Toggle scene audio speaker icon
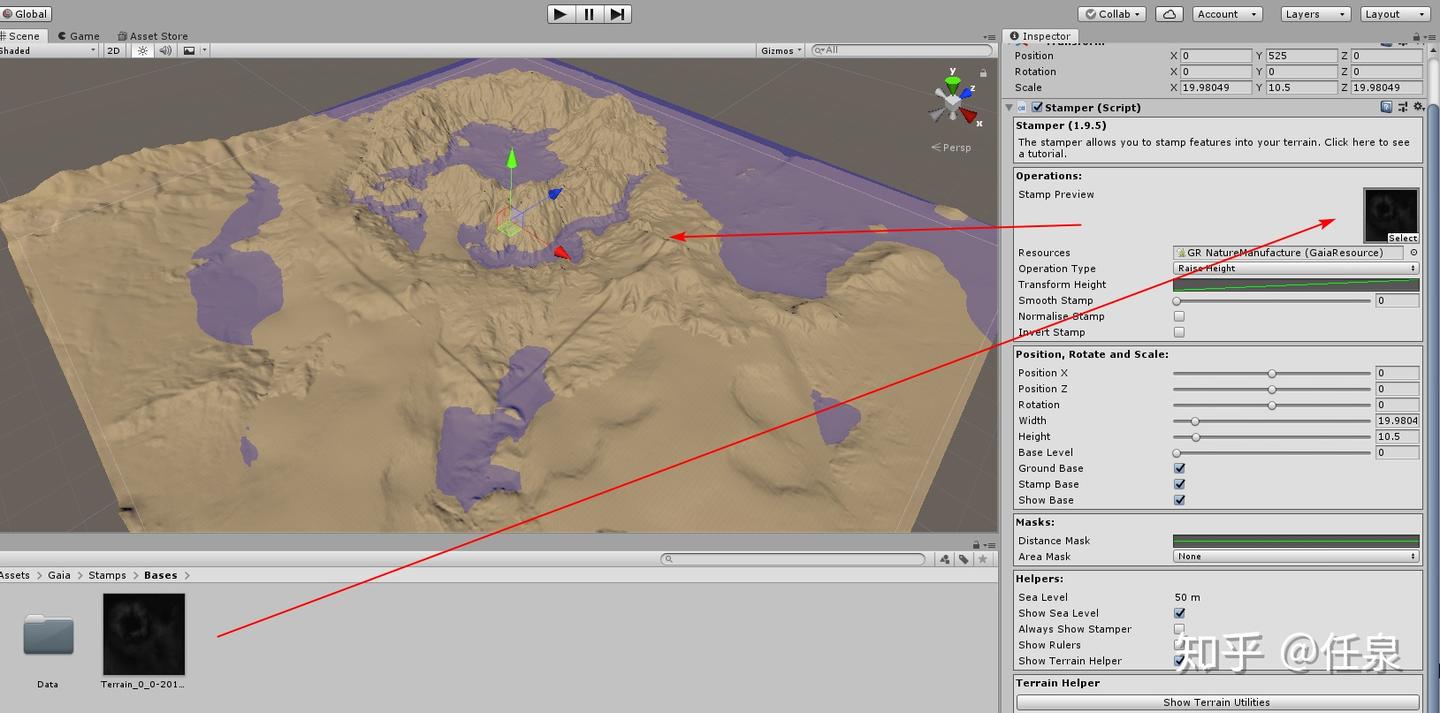 pos(165,50)
